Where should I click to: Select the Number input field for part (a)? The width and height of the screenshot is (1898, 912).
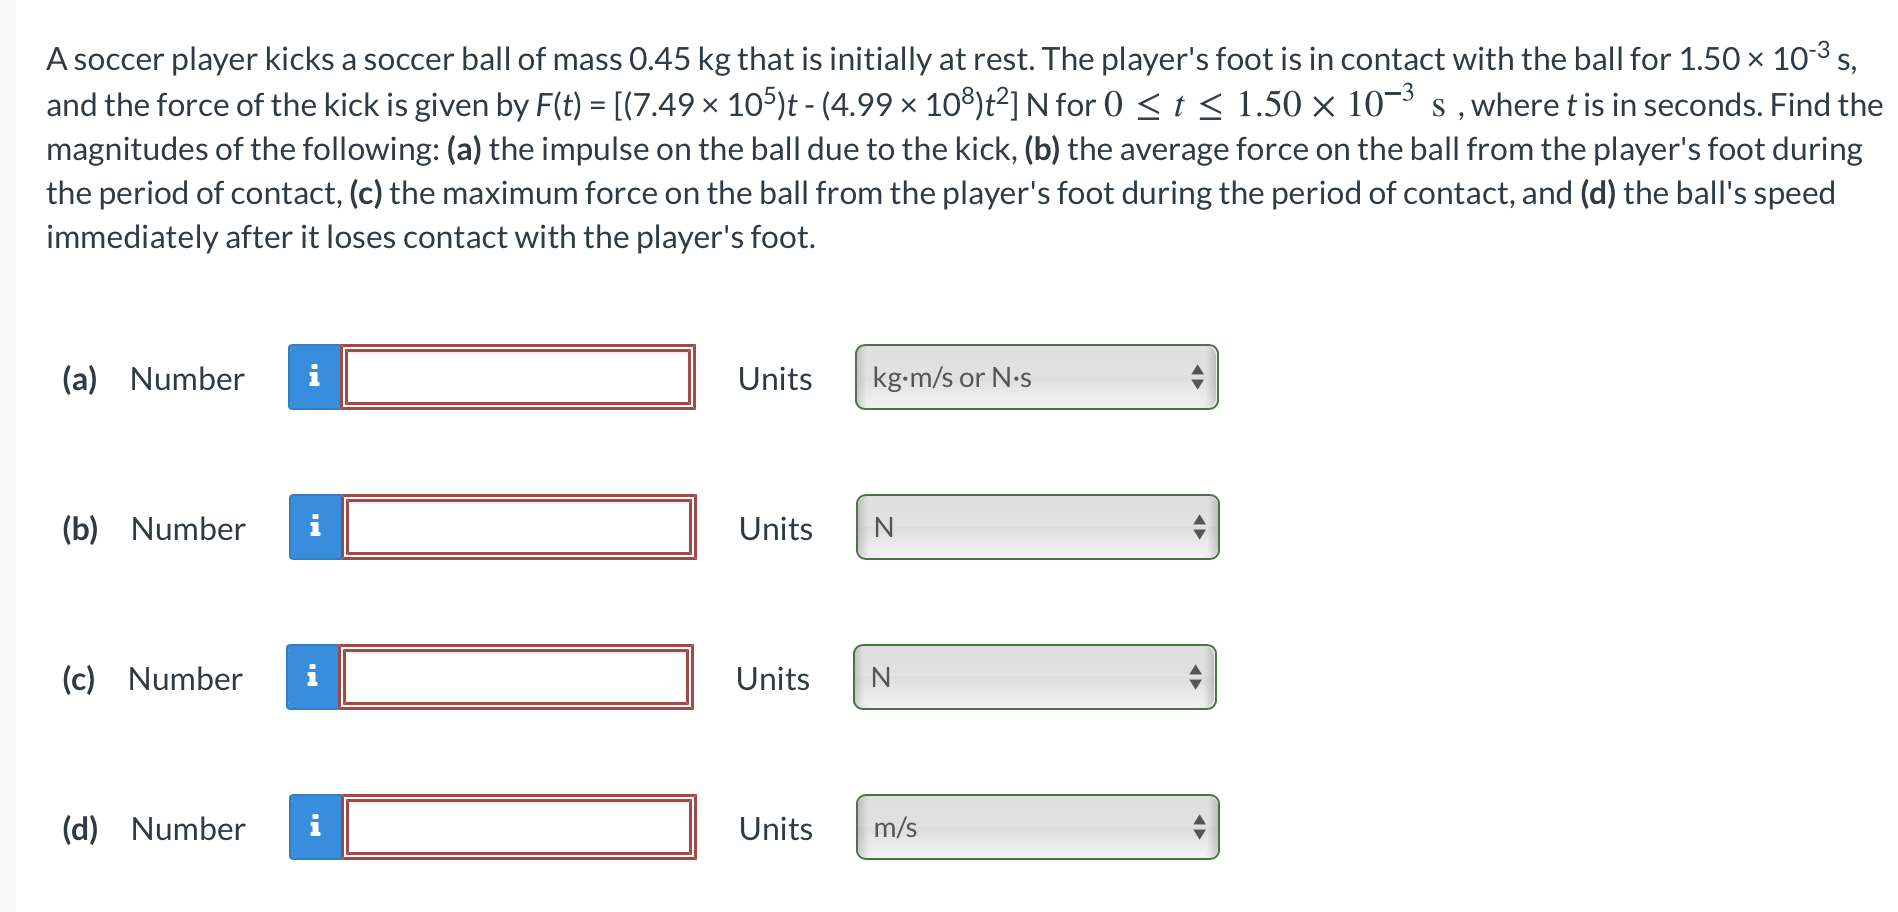click(x=517, y=378)
